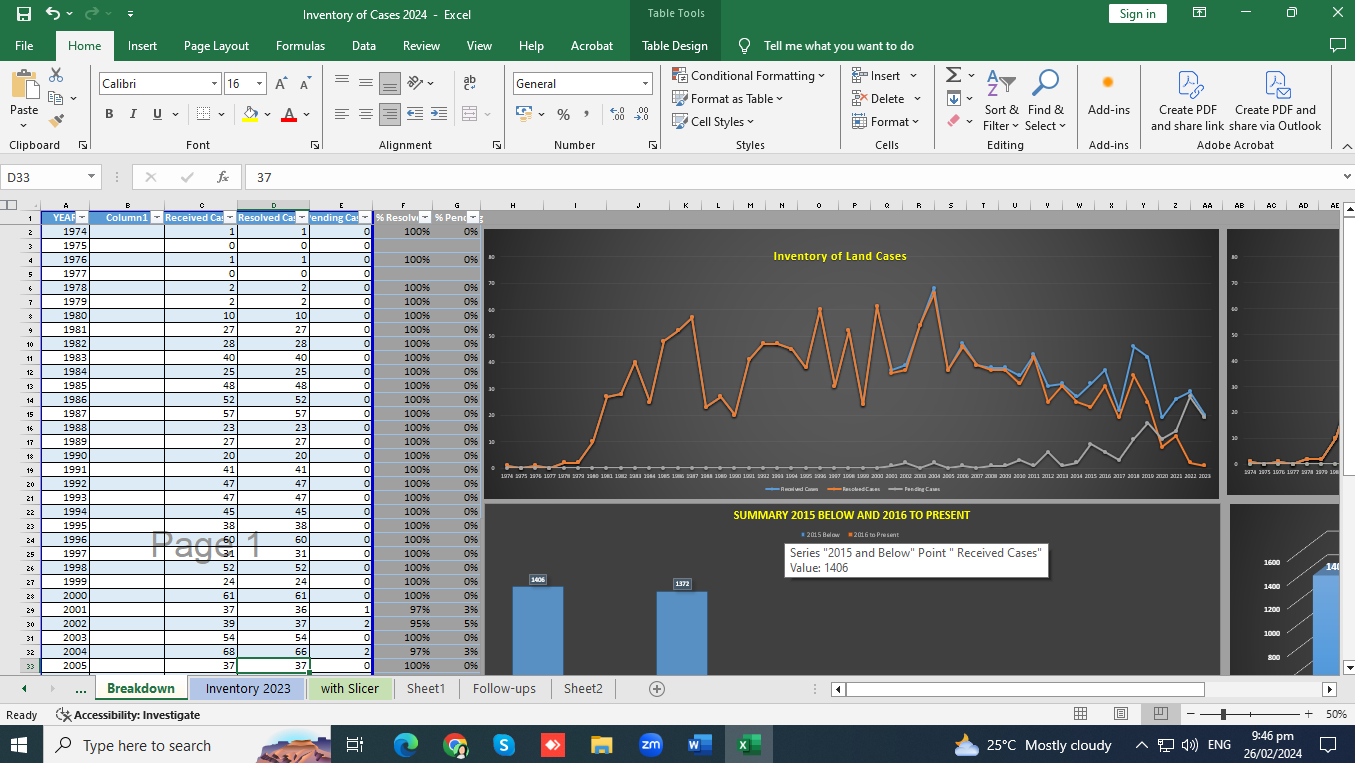Click Accessibility: Investigate in status bar
The width and height of the screenshot is (1355, 763).
click(128, 715)
